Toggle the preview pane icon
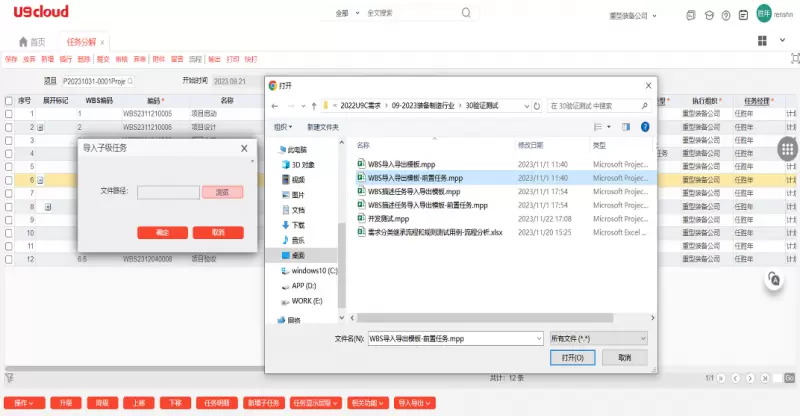The width and height of the screenshot is (800, 416). tap(624, 127)
